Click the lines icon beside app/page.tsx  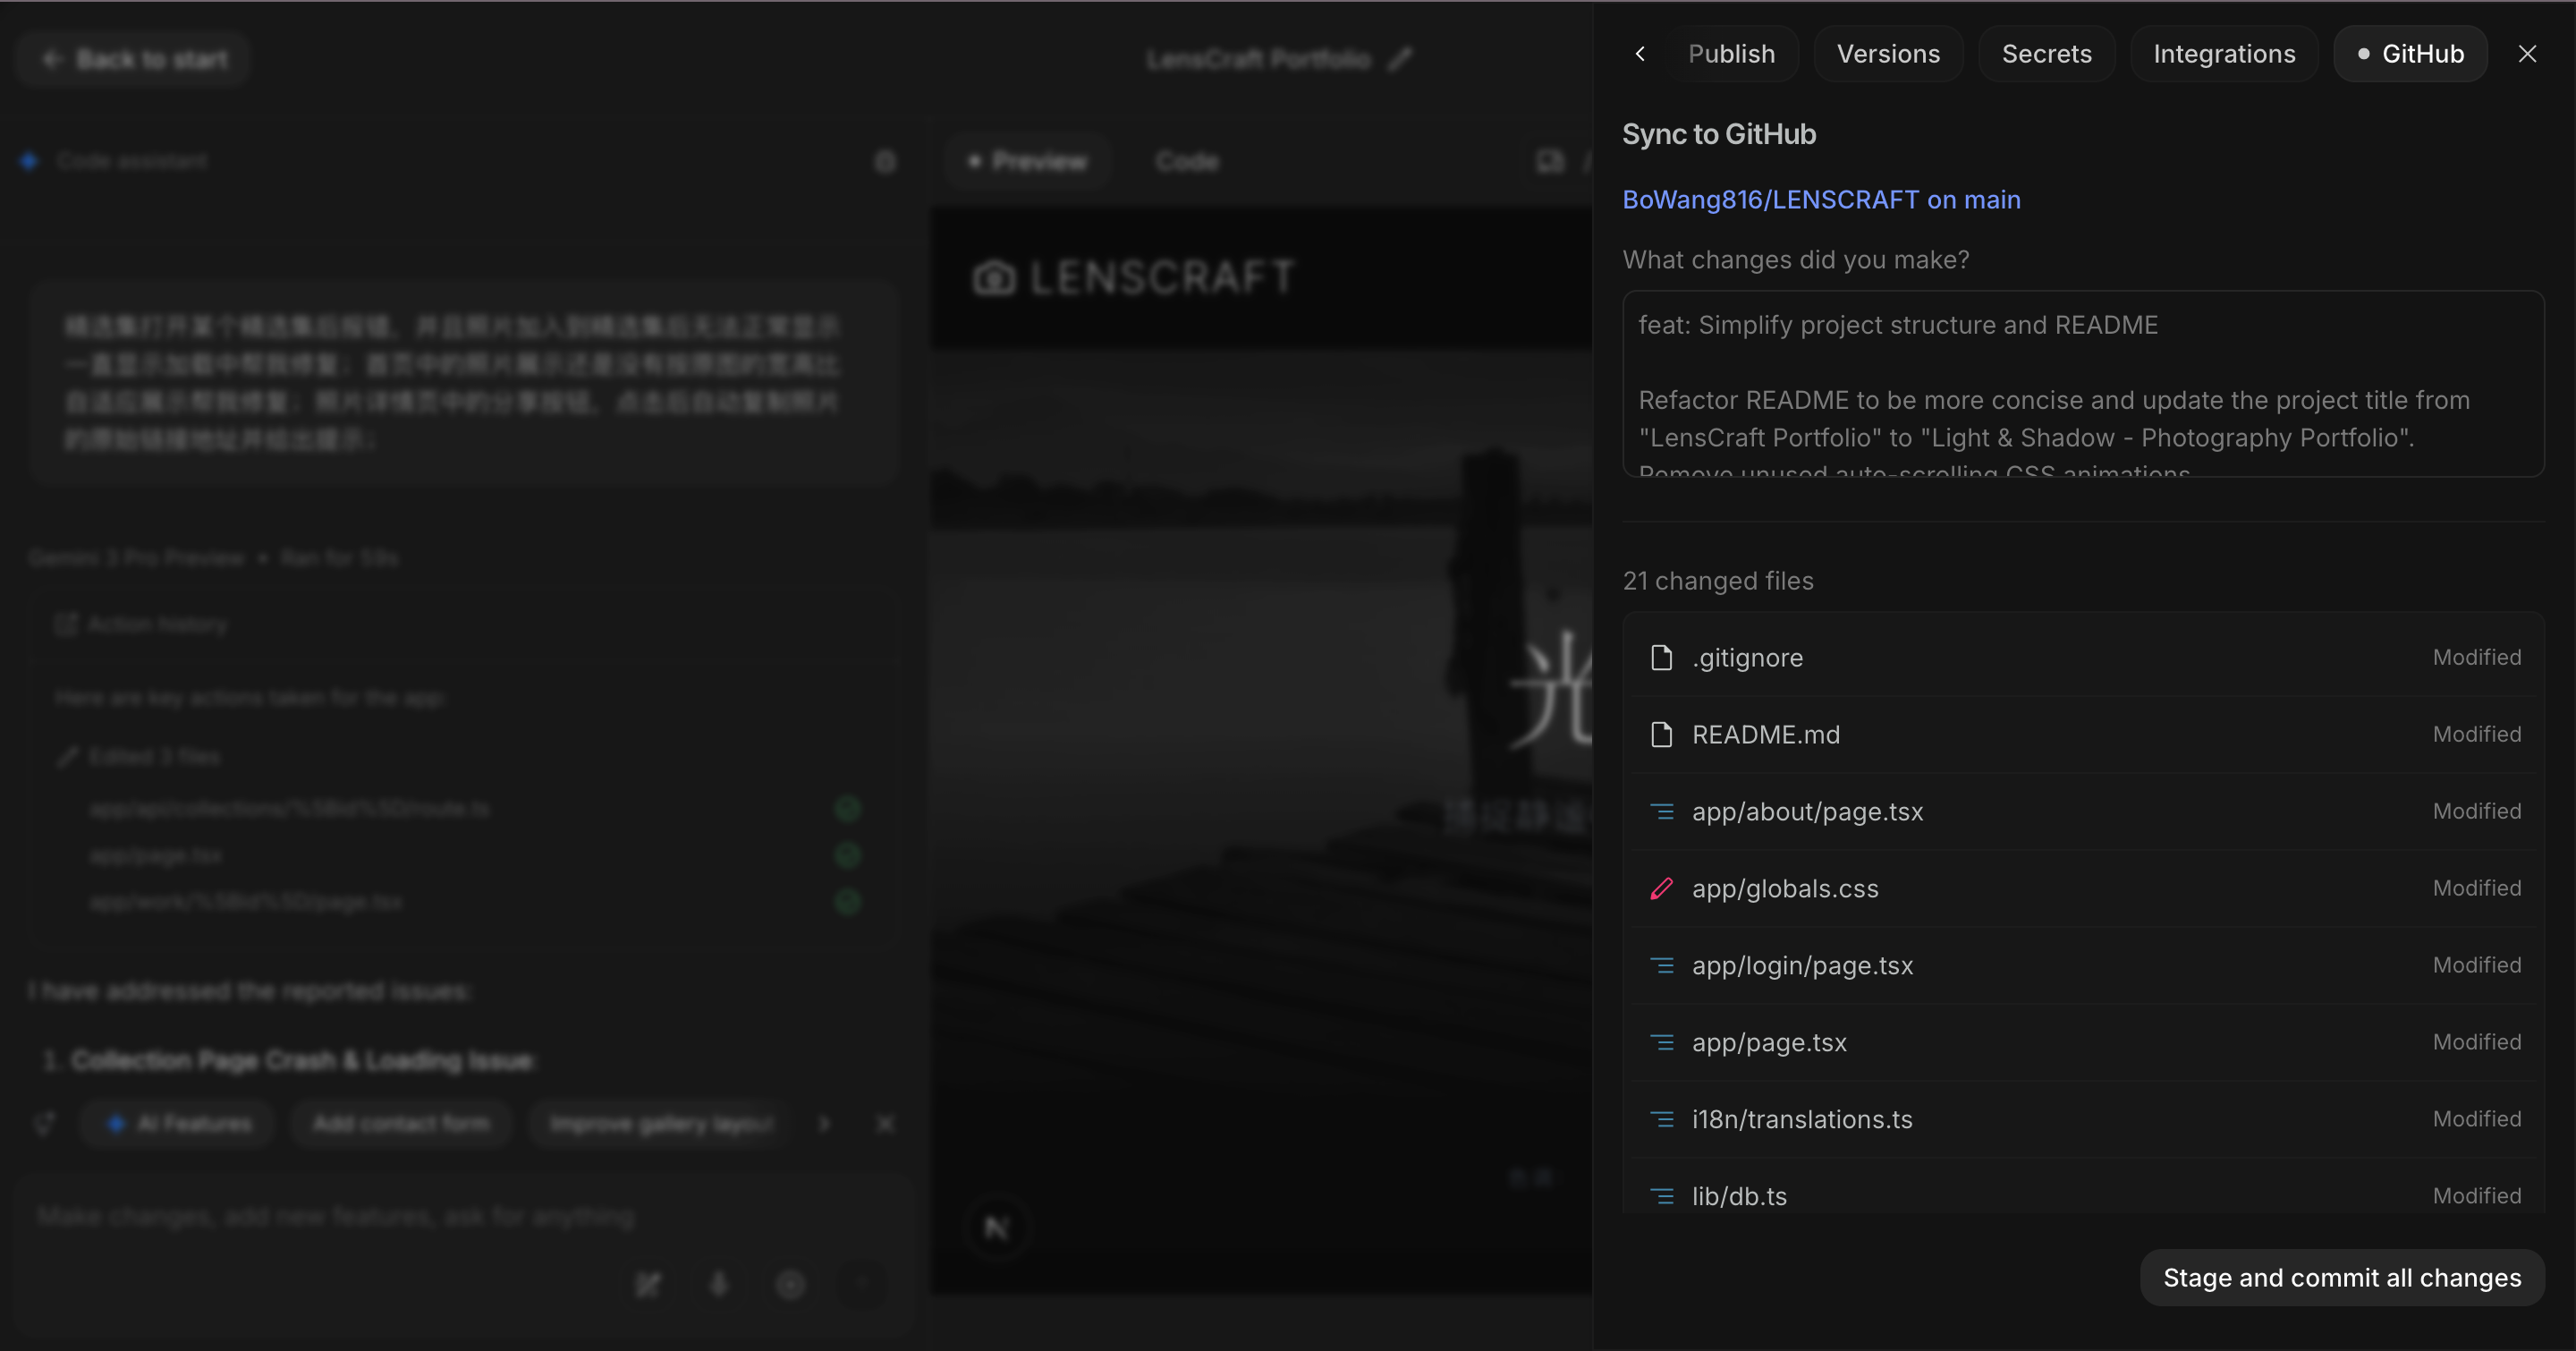pos(1661,1042)
